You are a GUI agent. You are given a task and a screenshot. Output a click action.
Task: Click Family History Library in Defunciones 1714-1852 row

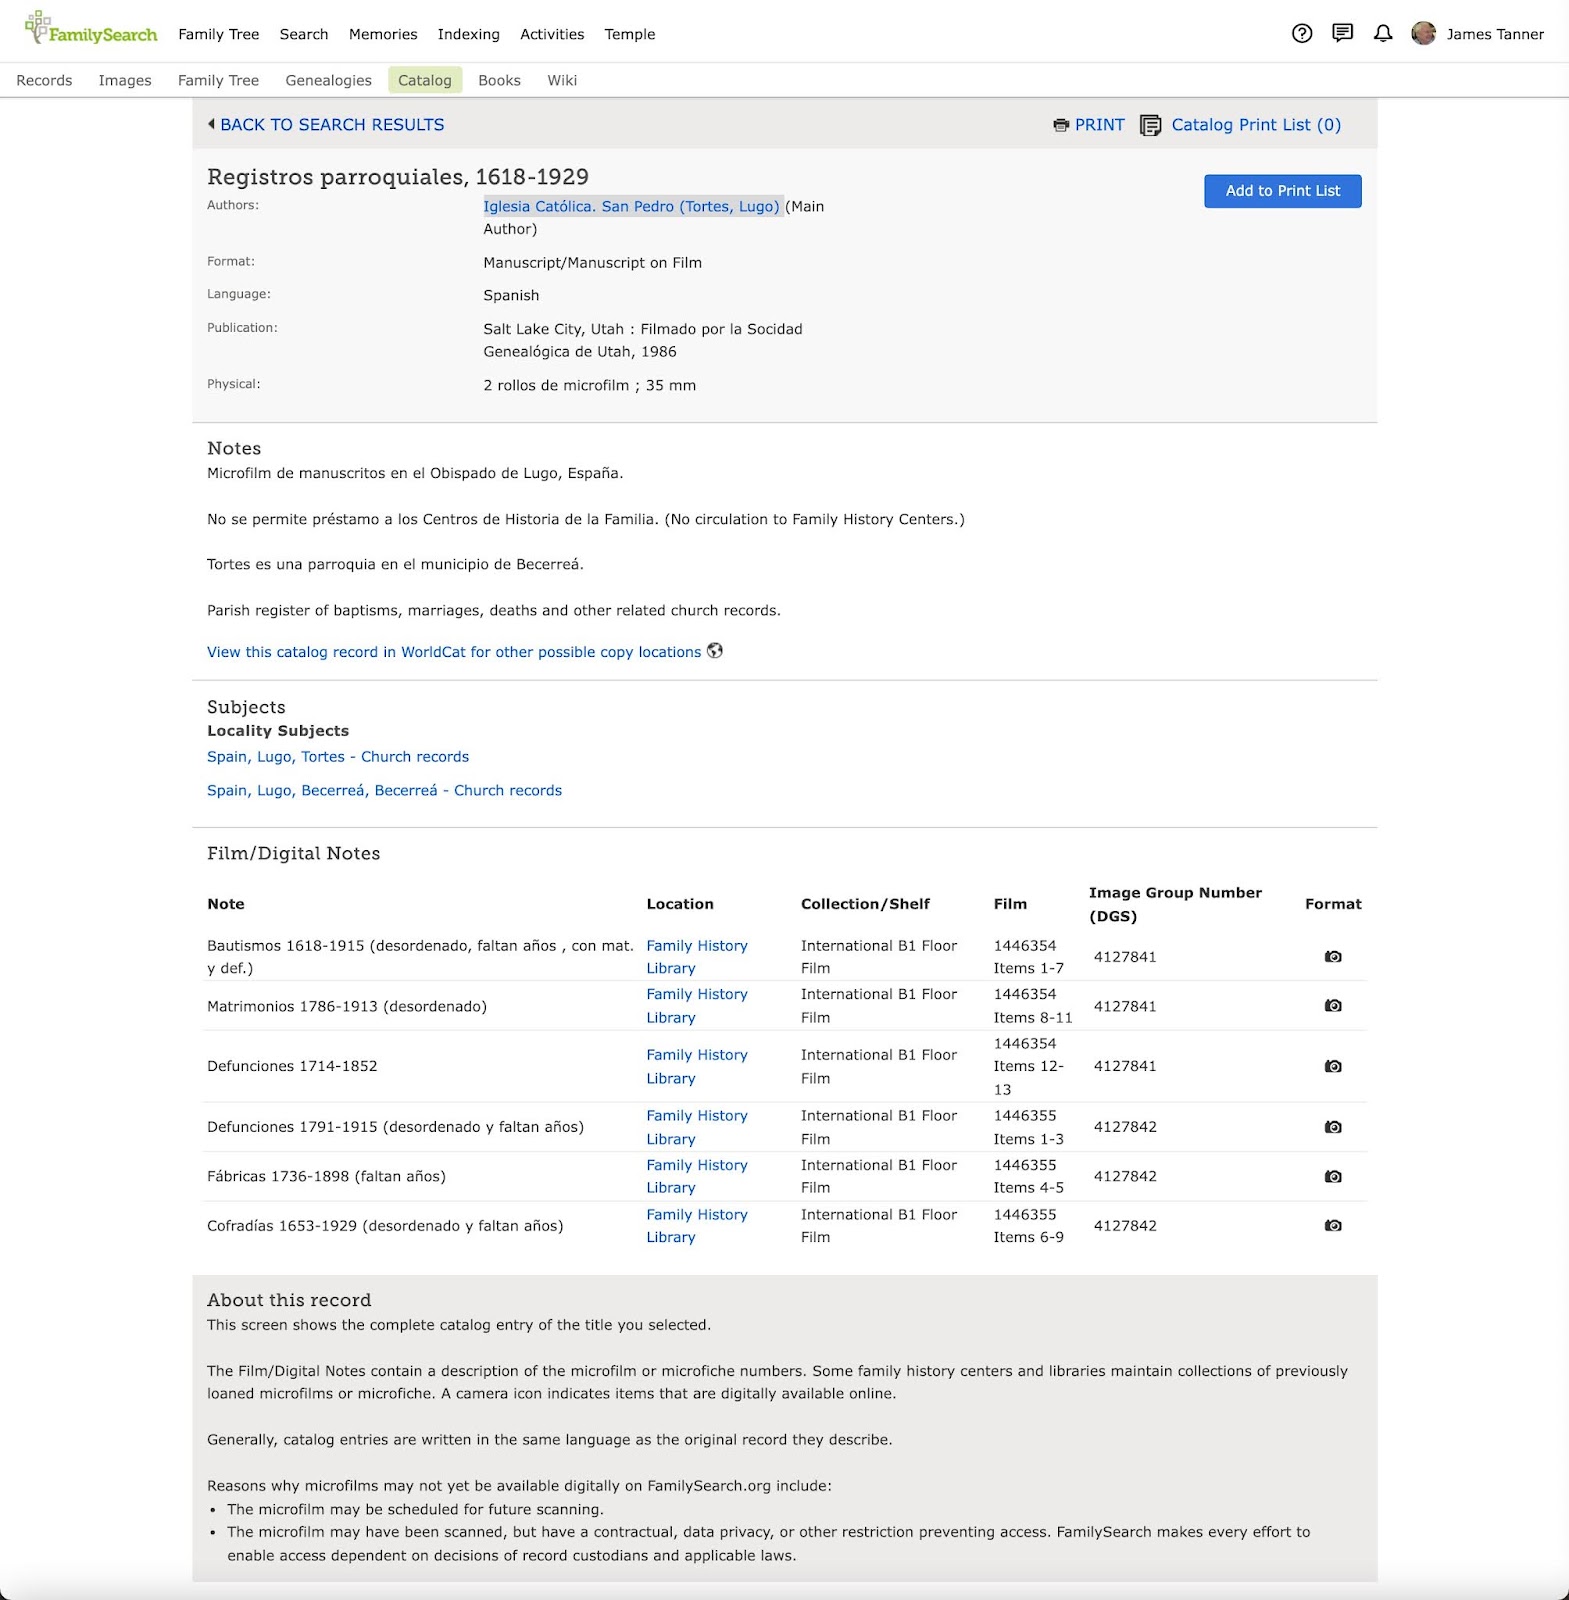[697, 1067]
